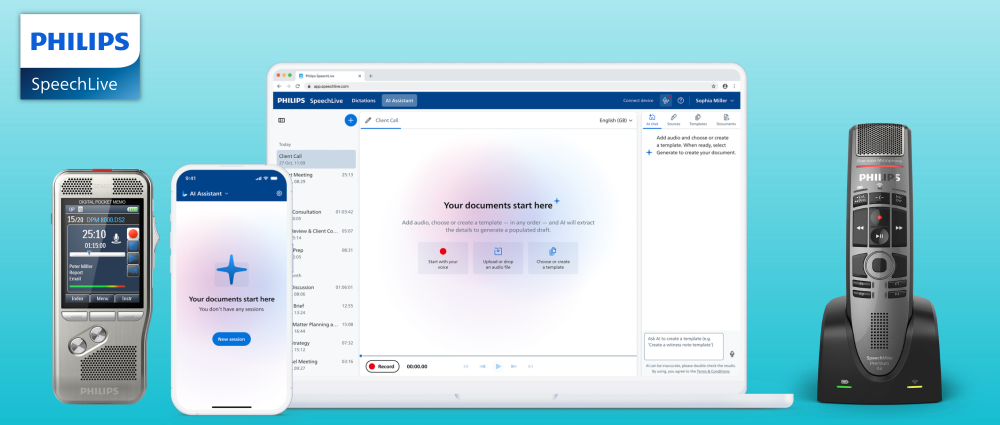
Task: Click the browser reload icon
Action: click(297, 86)
